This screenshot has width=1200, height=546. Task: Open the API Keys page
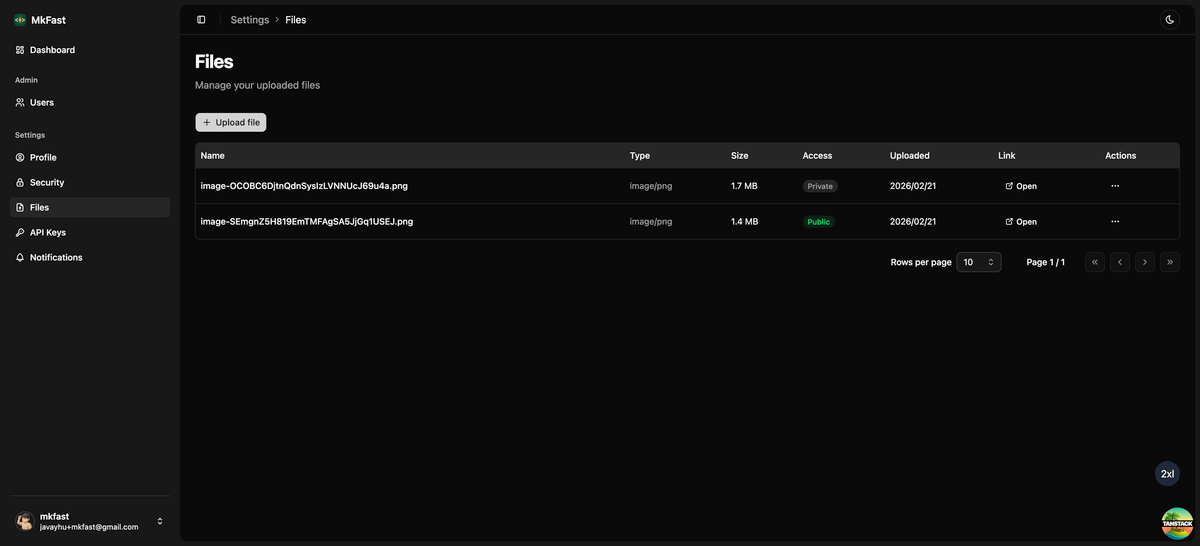point(48,232)
